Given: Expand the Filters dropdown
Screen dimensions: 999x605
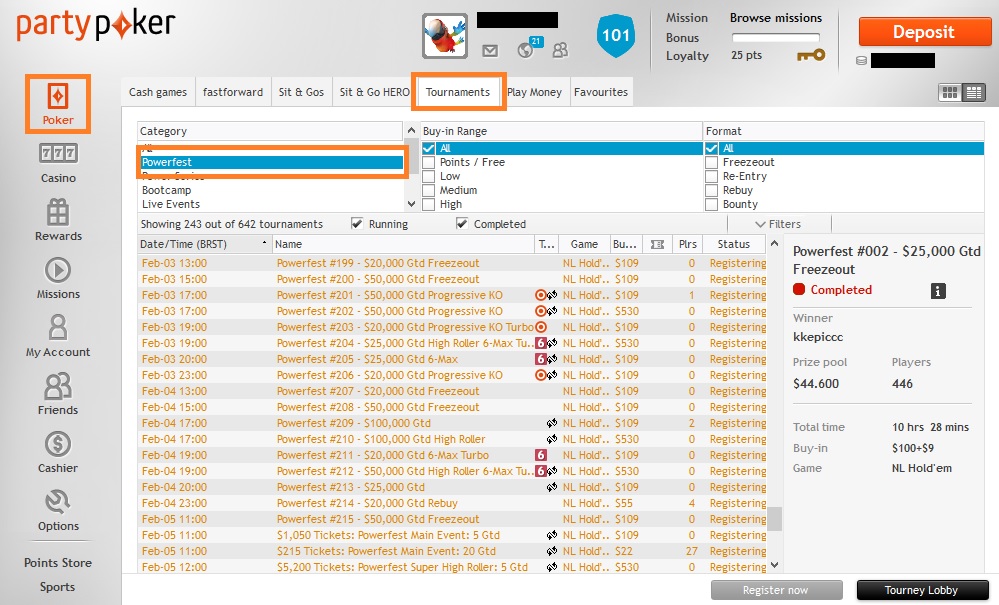Looking at the screenshot, I should tap(778, 224).
